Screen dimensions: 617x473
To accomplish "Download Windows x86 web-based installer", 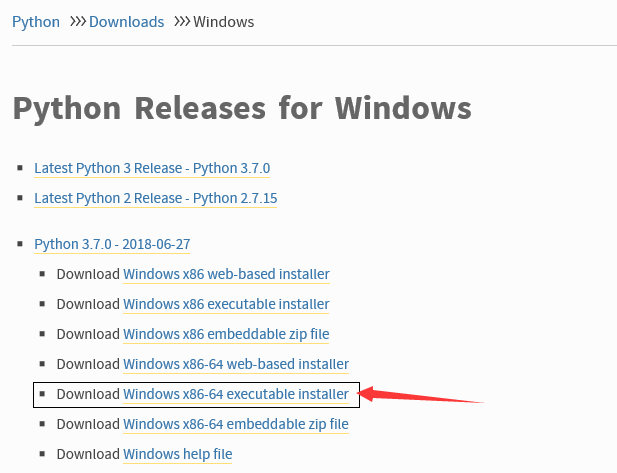I will [226, 274].
